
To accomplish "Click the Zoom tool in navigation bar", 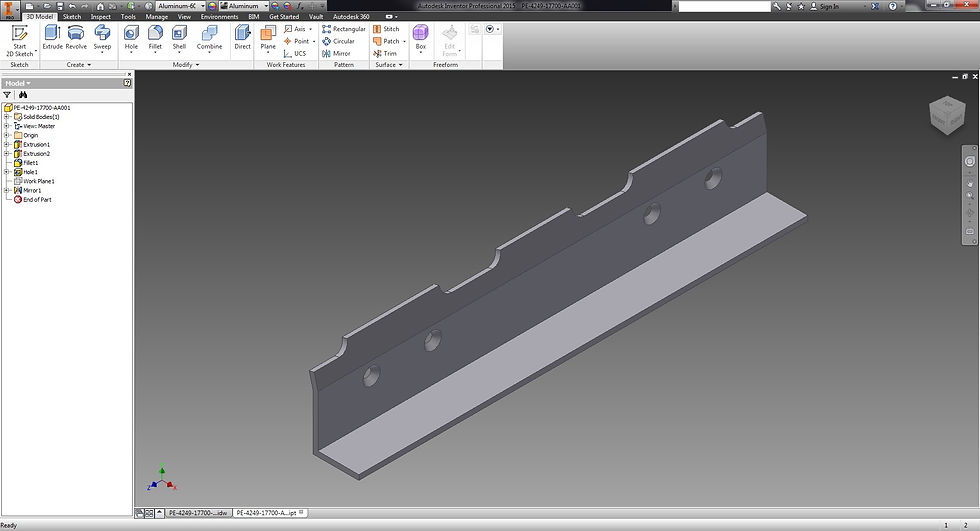I will [x=970, y=196].
